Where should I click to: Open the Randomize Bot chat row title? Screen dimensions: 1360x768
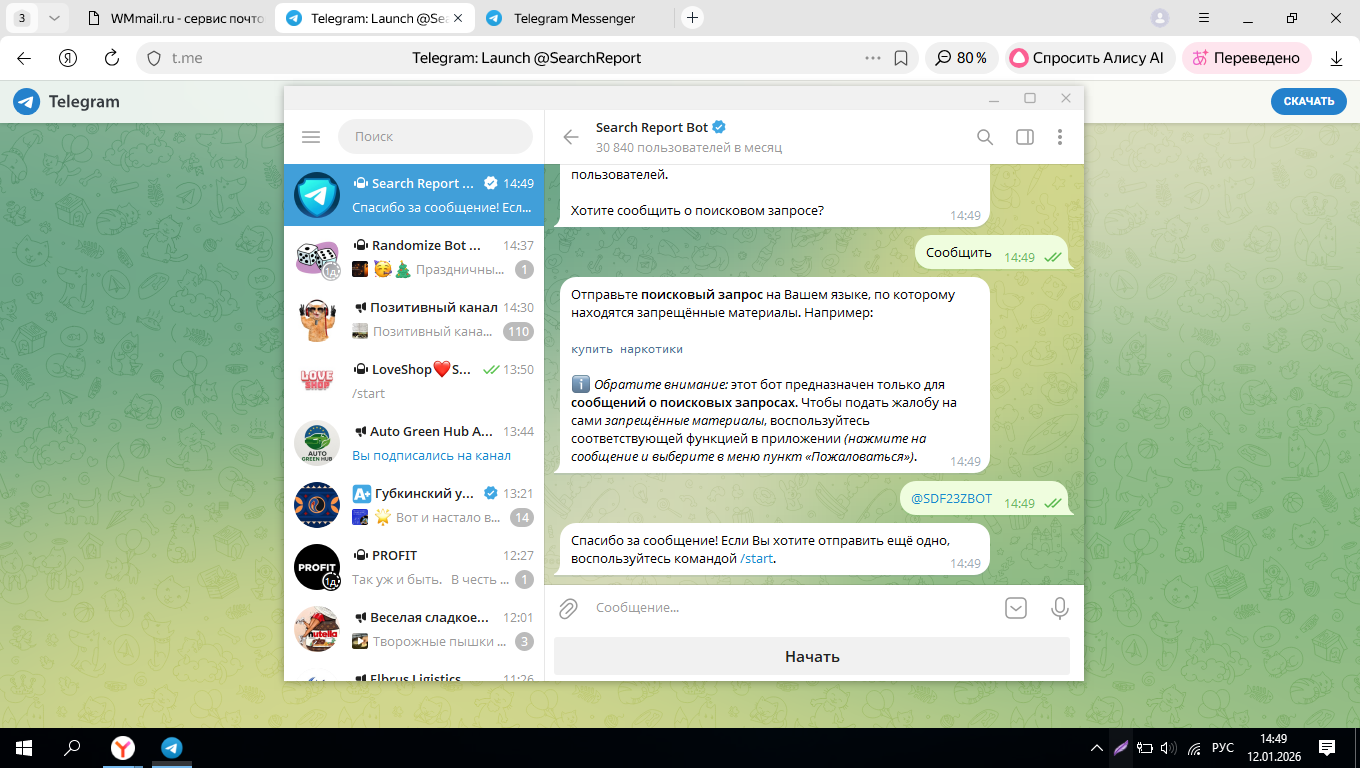(x=426, y=245)
